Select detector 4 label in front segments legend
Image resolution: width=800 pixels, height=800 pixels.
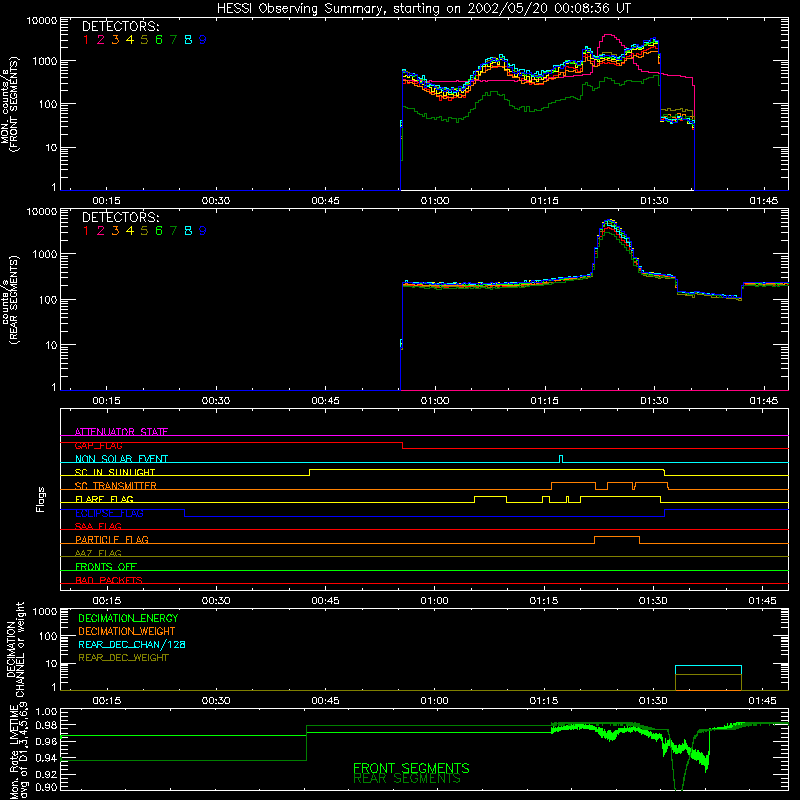(130, 39)
